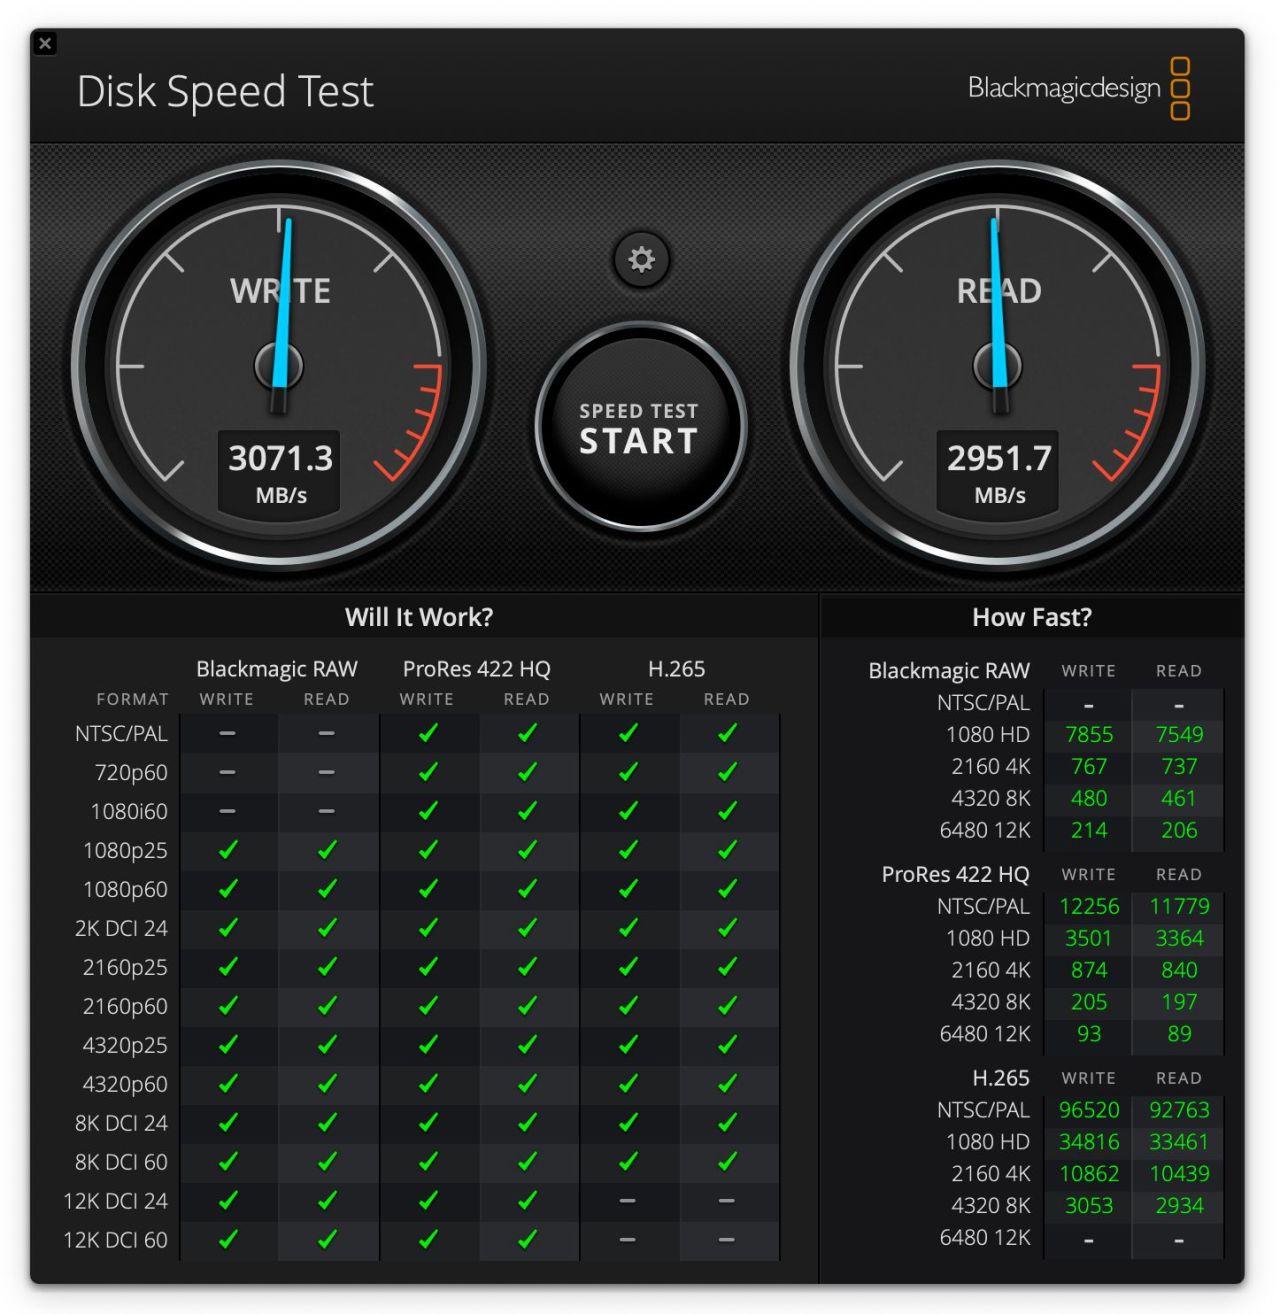Viewport: 1280px width, 1314px height.
Task: Click the Blackmagic RAW 2160 4K write value 767
Action: 1089,767
